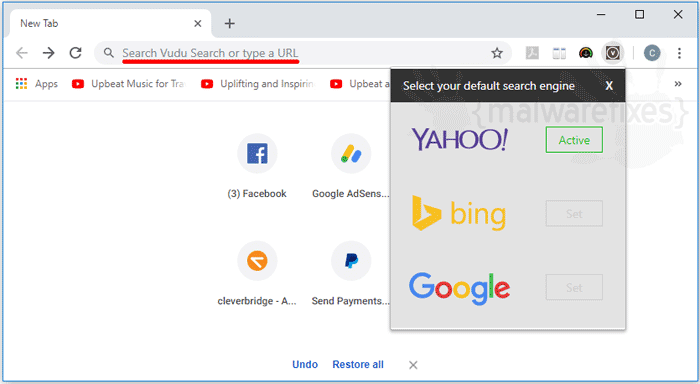
Task: Open the cleverbridge shortcut tile
Action: point(257,273)
